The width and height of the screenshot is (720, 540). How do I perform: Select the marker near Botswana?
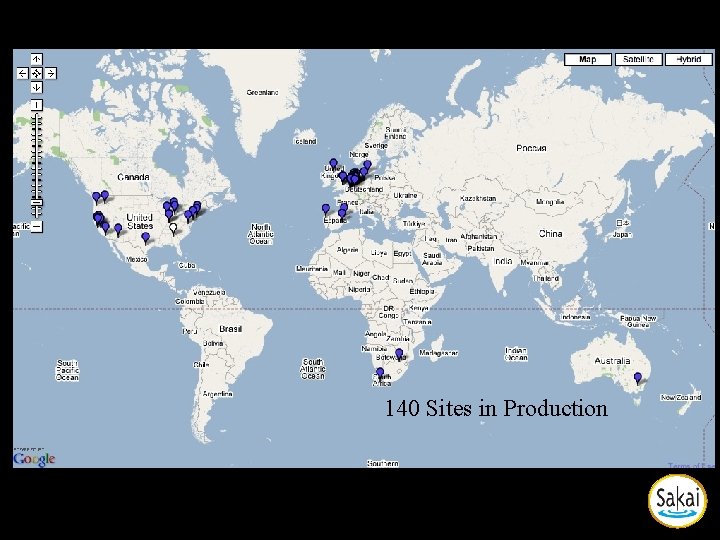click(x=399, y=354)
